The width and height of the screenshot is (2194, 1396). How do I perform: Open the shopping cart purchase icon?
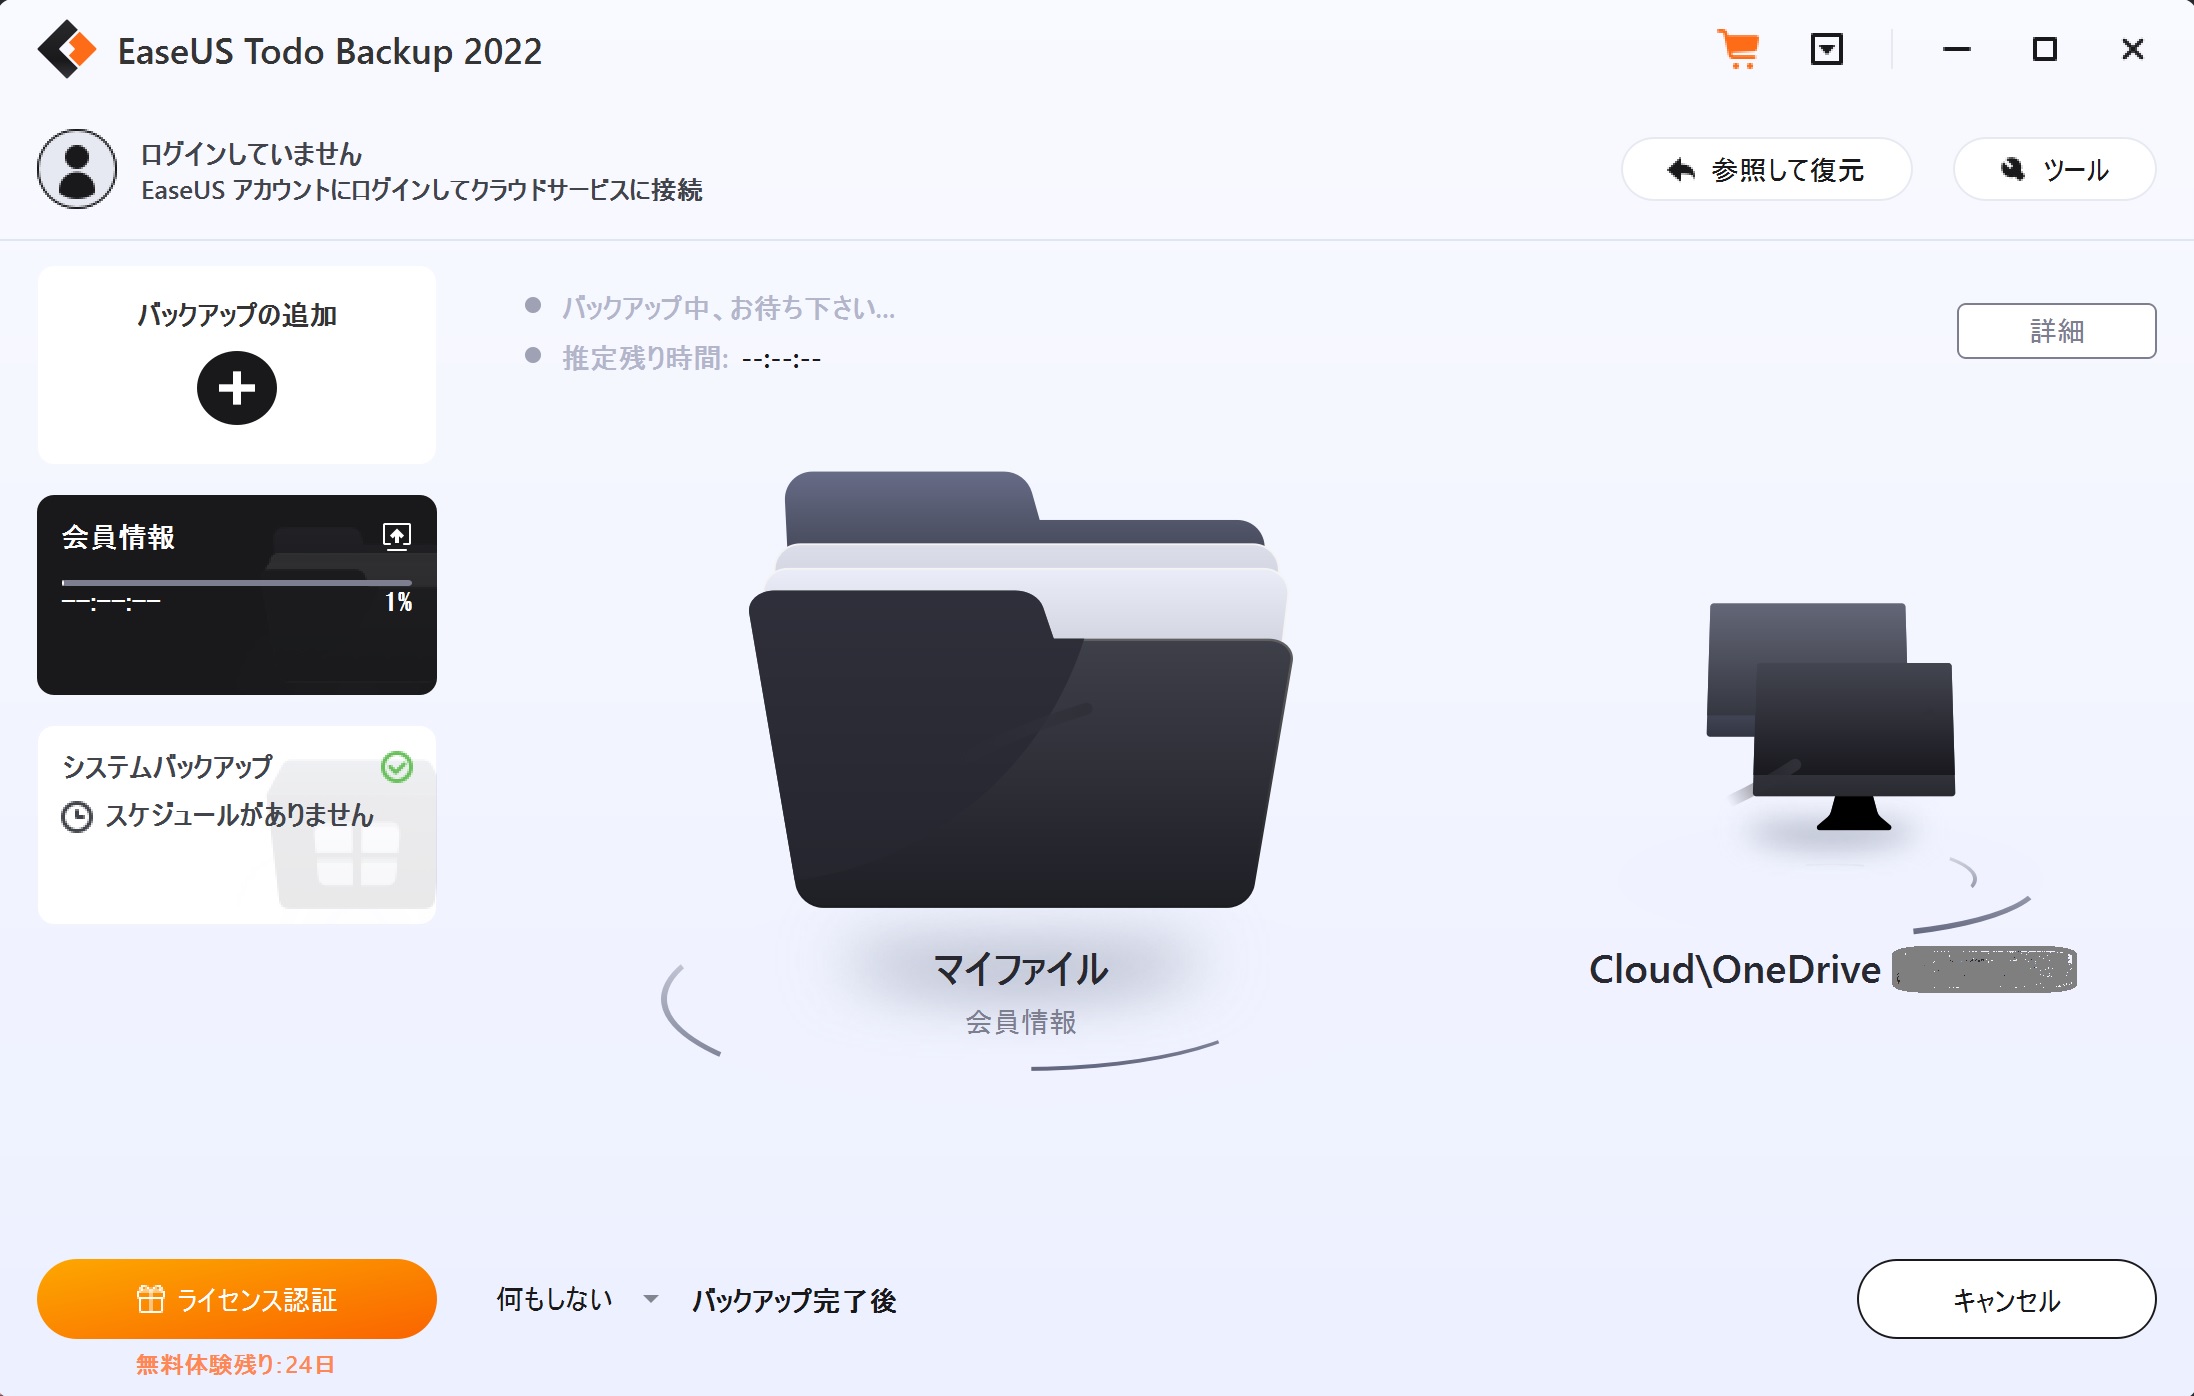coord(1739,49)
